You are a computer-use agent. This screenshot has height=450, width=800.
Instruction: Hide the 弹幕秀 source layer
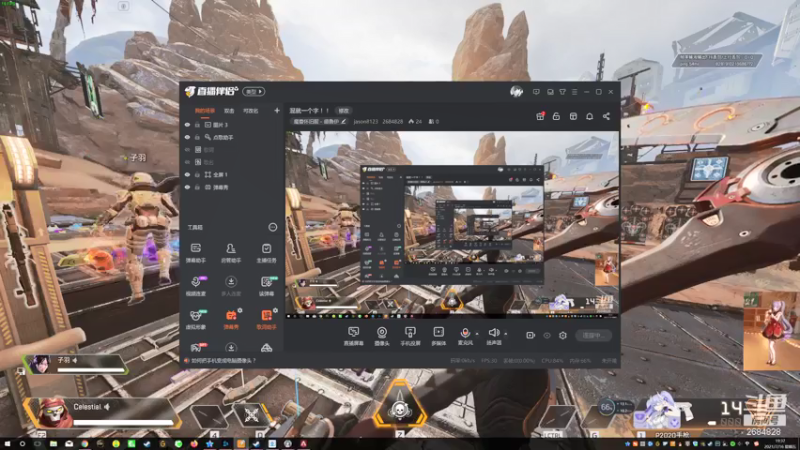click(x=187, y=187)
